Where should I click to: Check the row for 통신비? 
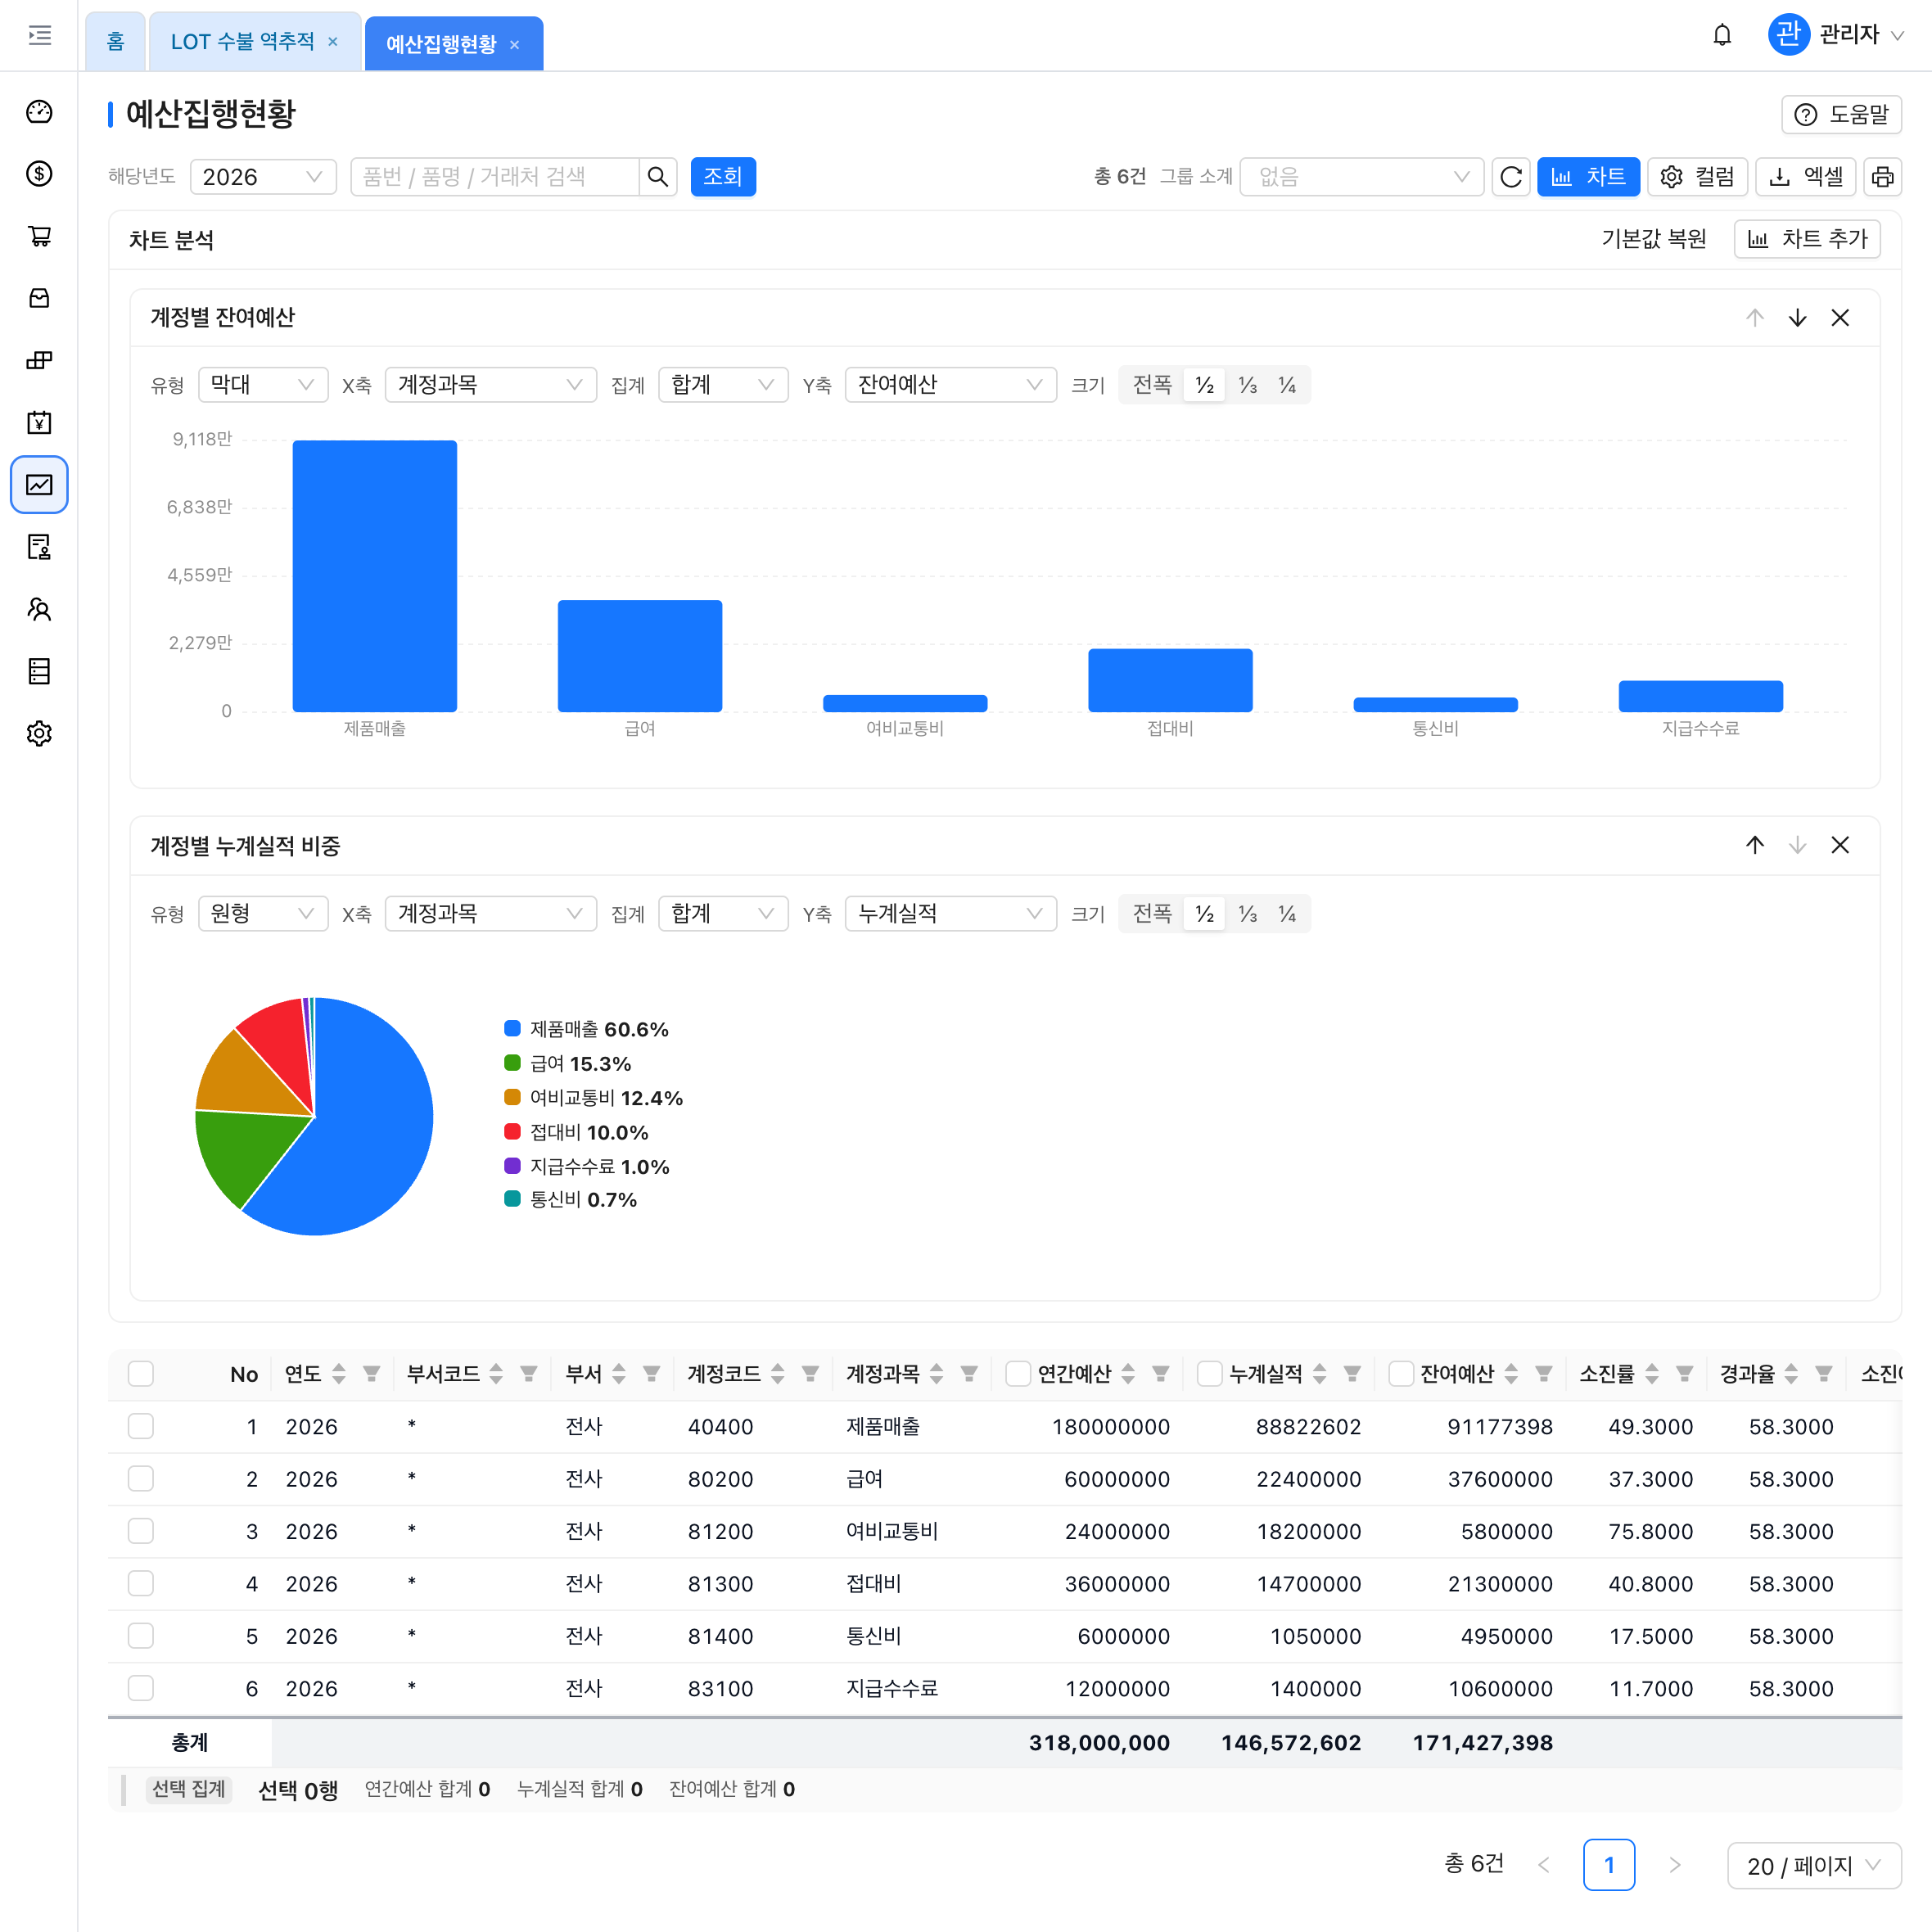coord(141,1636)
